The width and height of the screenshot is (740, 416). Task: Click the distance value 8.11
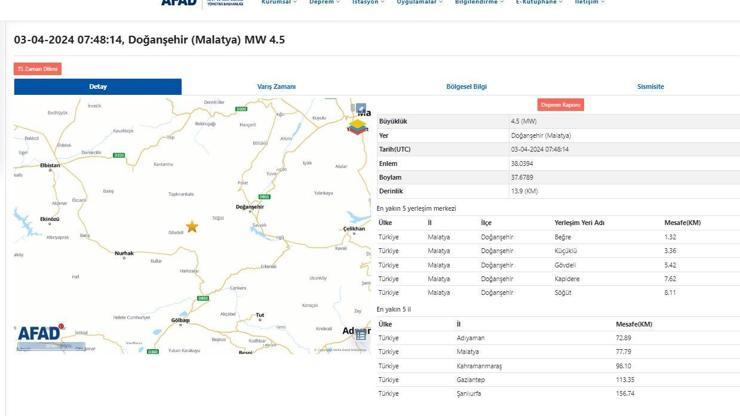click(670, 293)
